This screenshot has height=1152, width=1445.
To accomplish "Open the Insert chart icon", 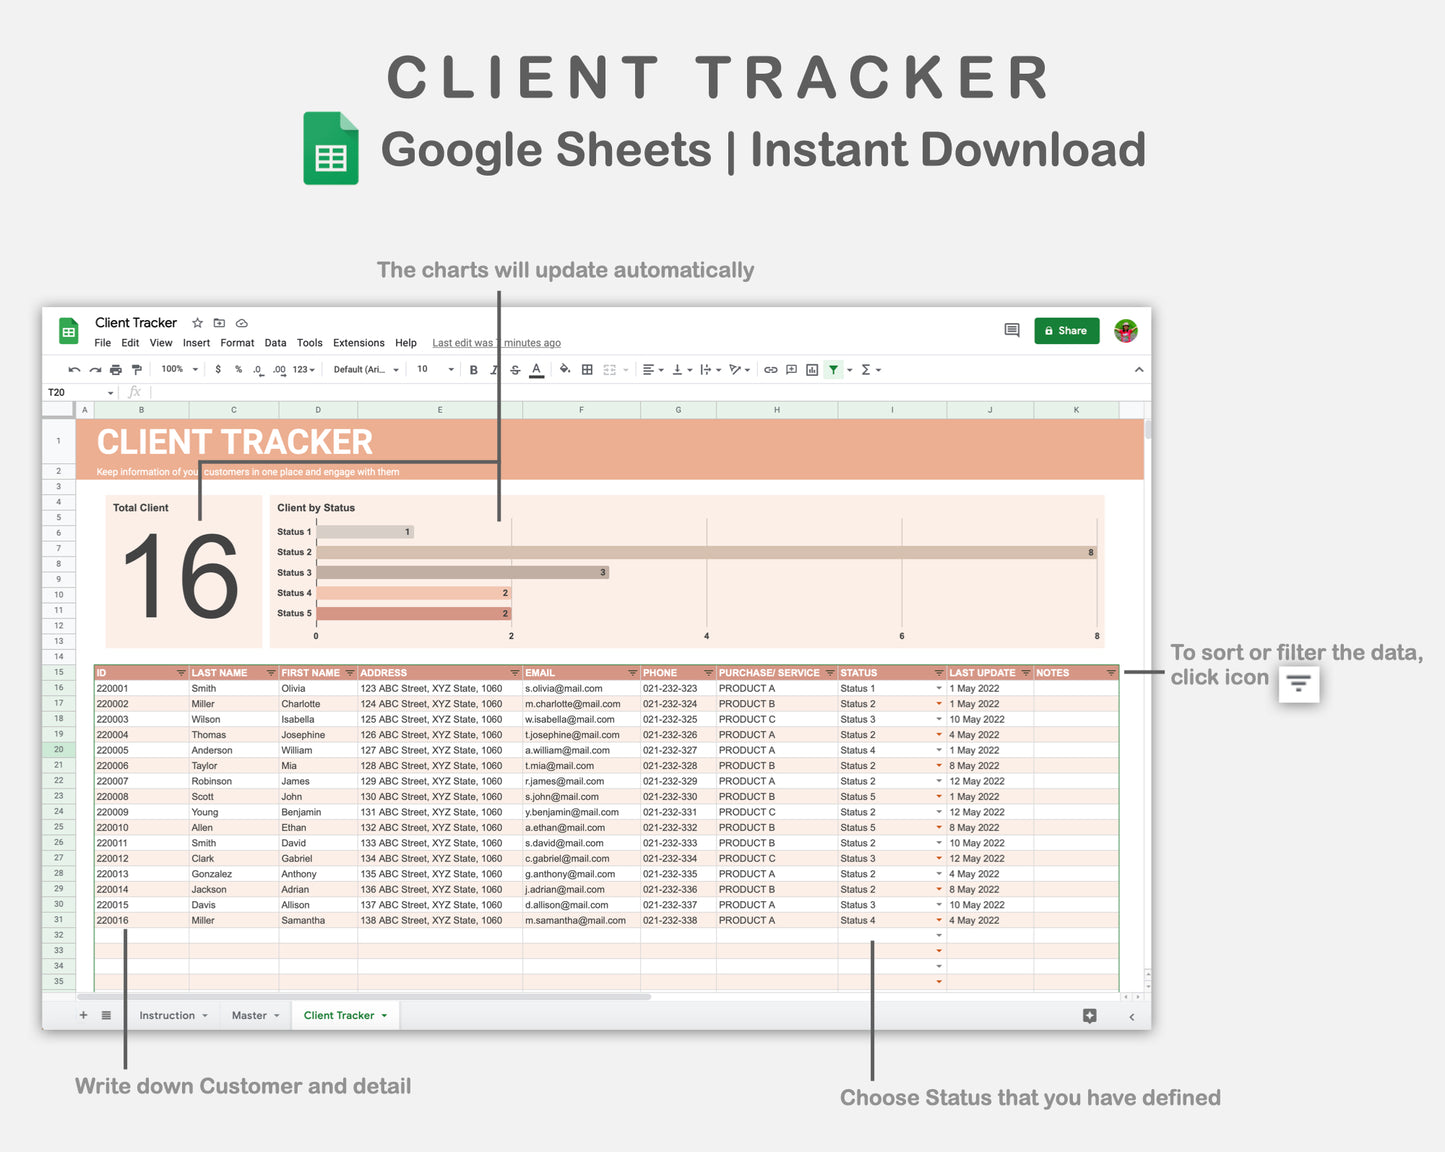I will coord(811,369).
